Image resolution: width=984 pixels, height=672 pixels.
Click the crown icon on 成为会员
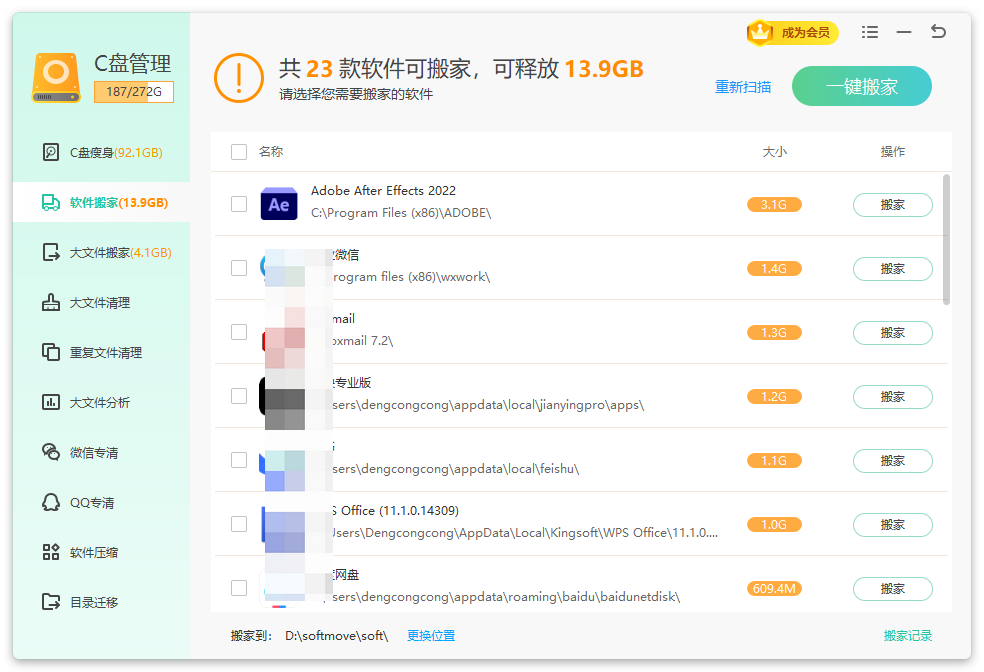(760, 32)
